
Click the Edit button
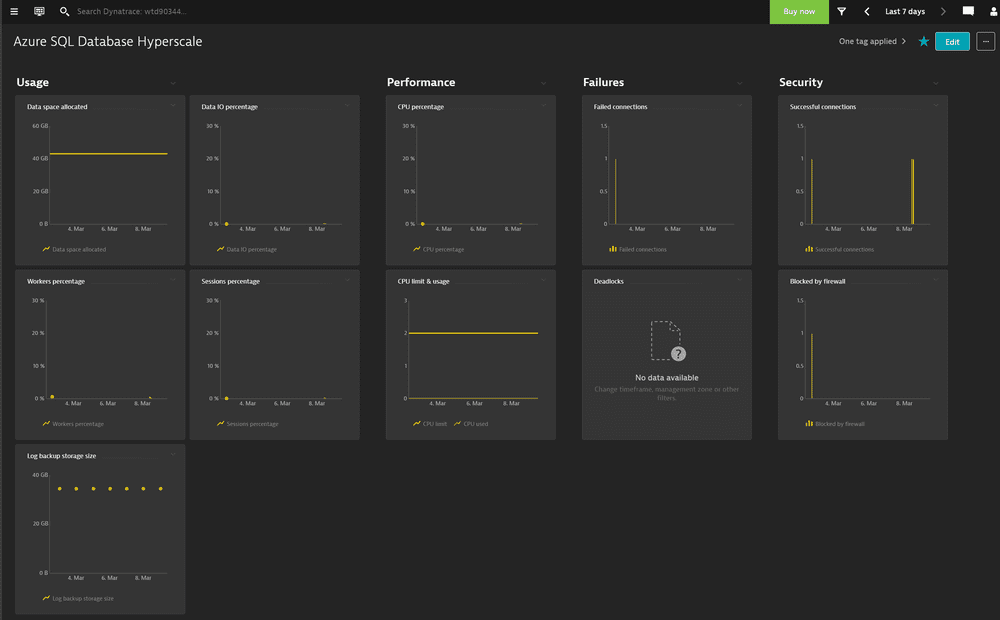pyautogui.click(x=952, y=42)
